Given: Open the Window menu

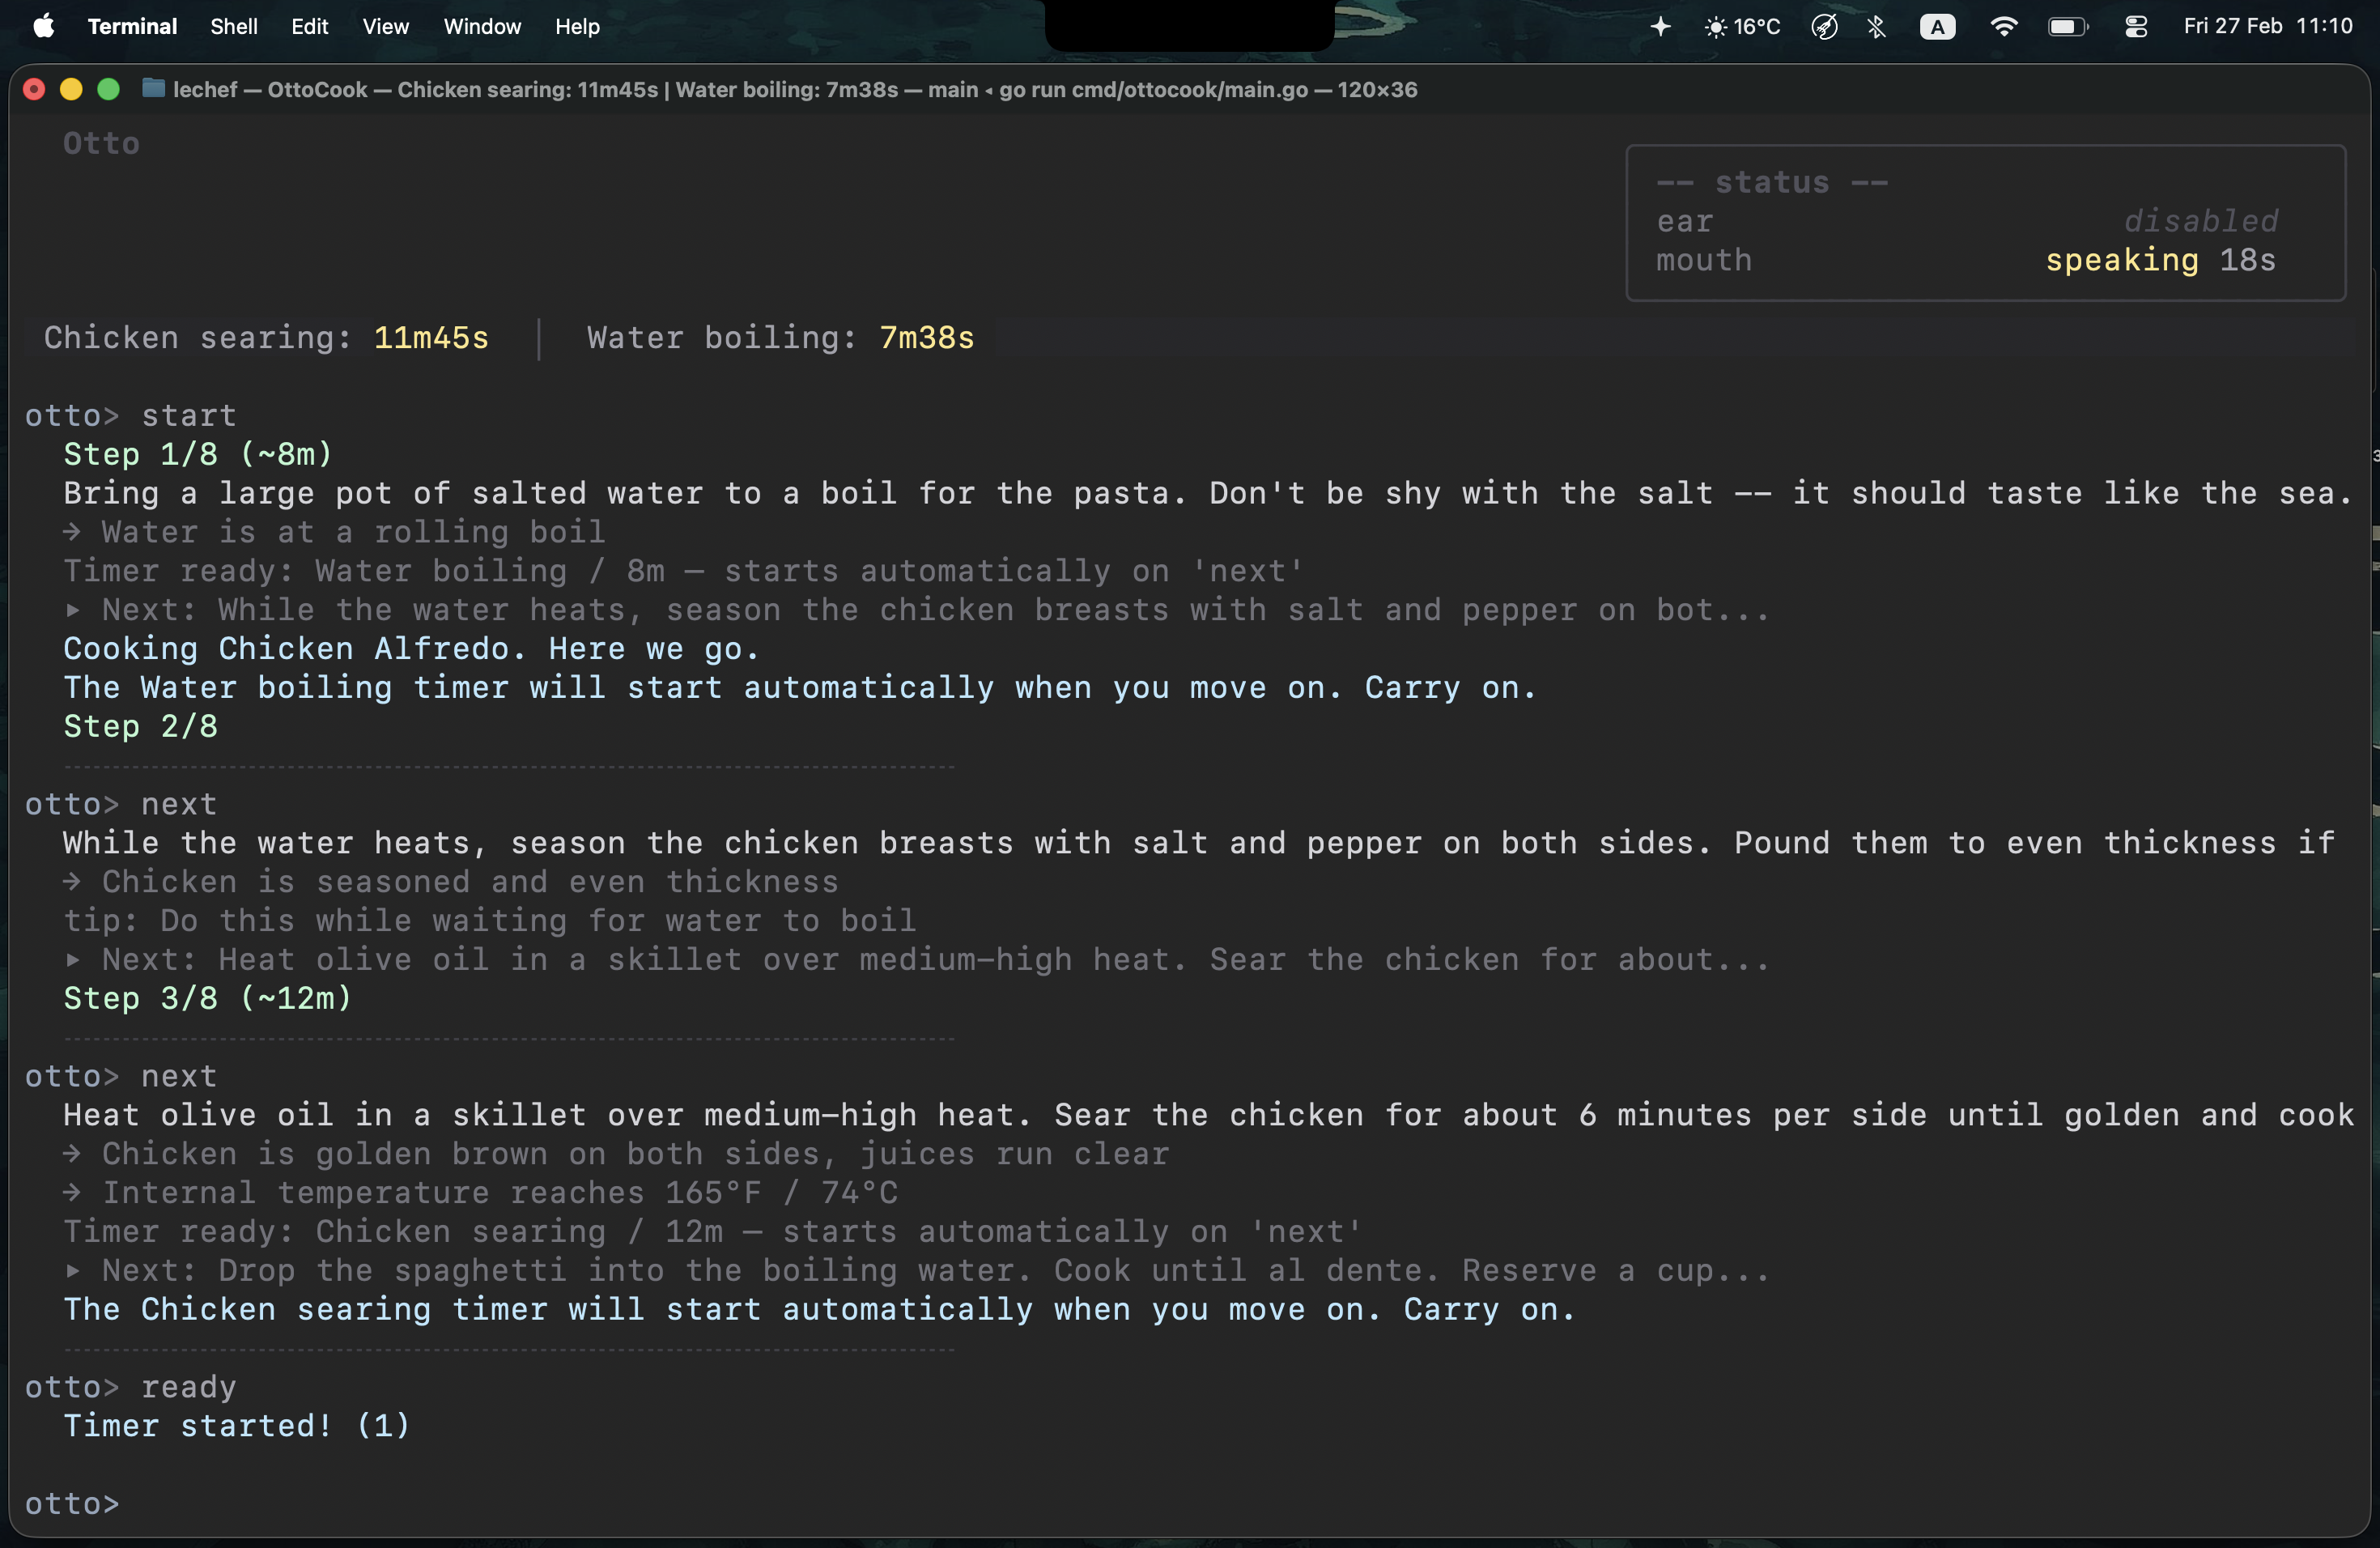Looking at the screenshot, I should pos(482,27).
